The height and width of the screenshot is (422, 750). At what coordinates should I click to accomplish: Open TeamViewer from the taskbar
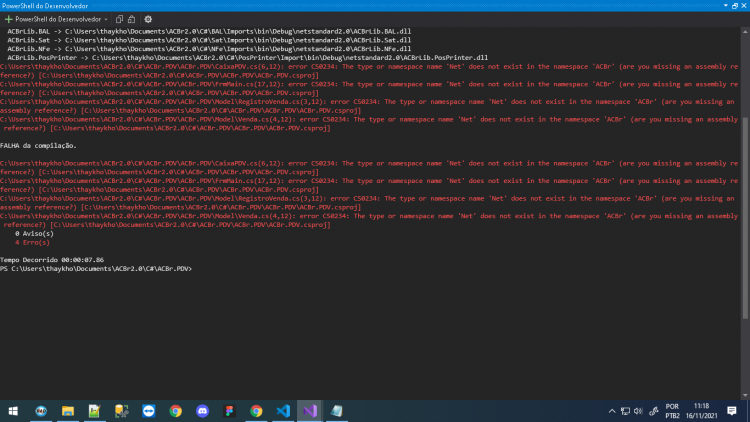point(149,411)
